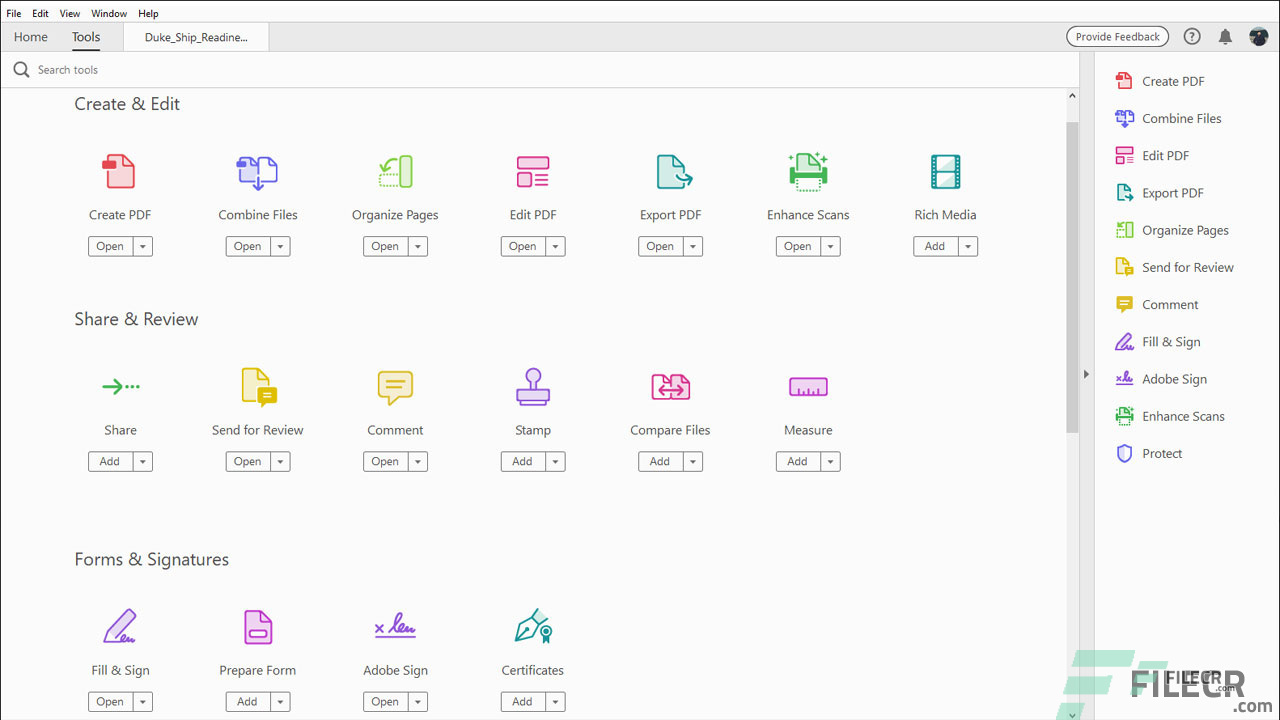Open Comment shortcut in right pane
The height and width of the screenshot is (720, 1280).
click(1156, 305)
